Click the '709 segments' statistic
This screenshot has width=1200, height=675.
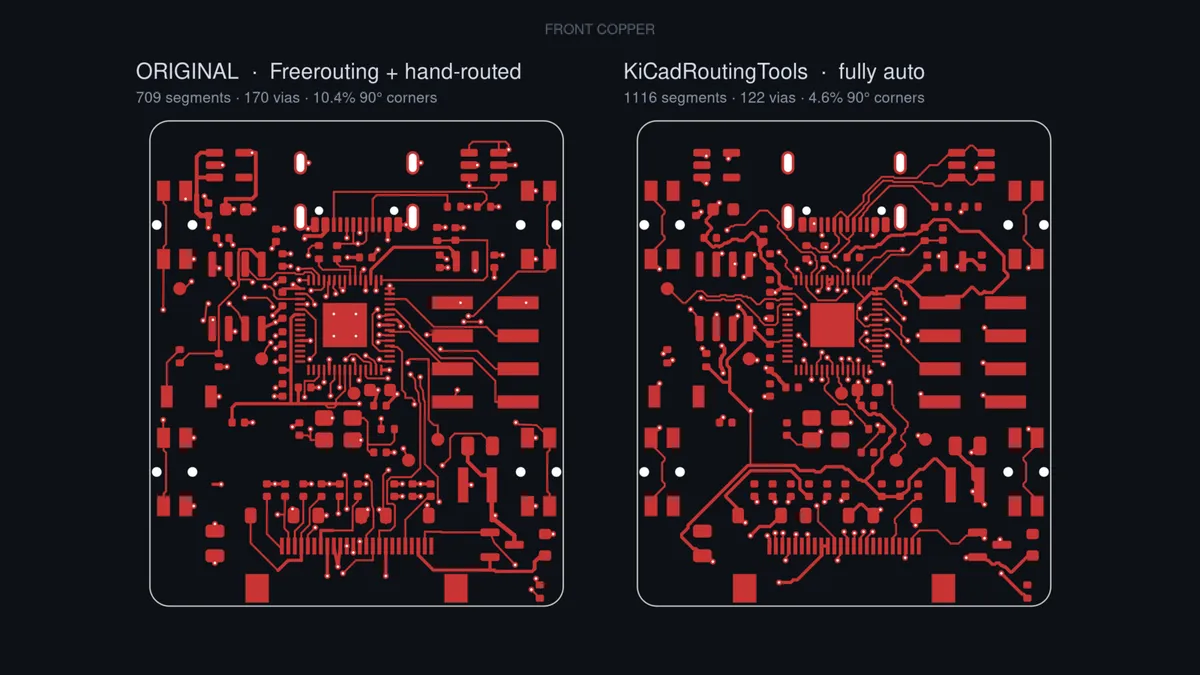[x=183, y=98]
